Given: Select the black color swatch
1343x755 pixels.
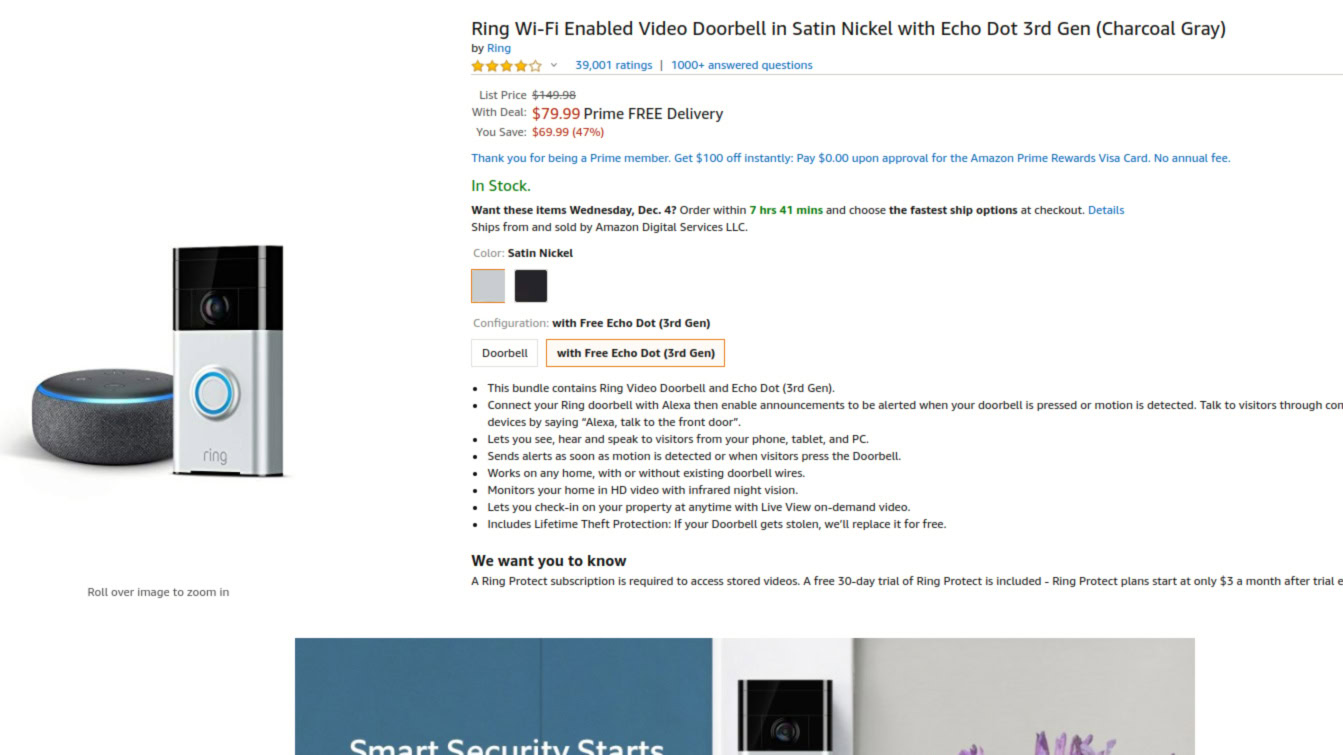Looking at the screenshot, I should pyautogui.click(x=531, y=286).
